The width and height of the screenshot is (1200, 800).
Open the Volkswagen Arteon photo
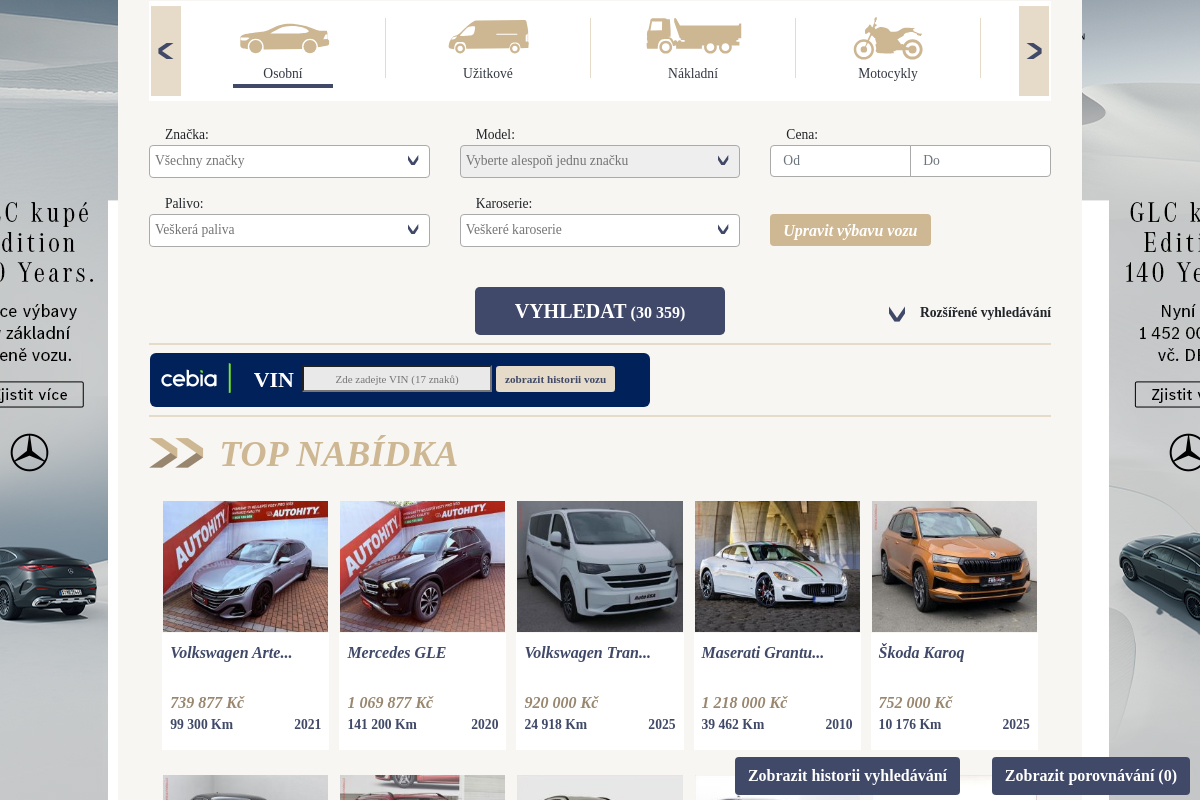point(245,566)
